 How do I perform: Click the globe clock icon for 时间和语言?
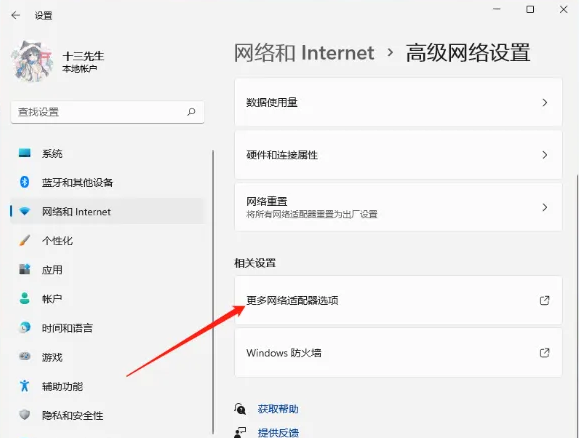pyautogui.click(x=24, y=328)
